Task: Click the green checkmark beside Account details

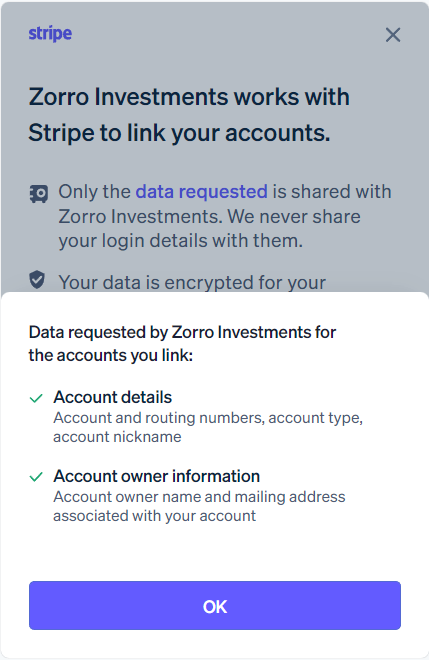Action: [x=36, y=398]
